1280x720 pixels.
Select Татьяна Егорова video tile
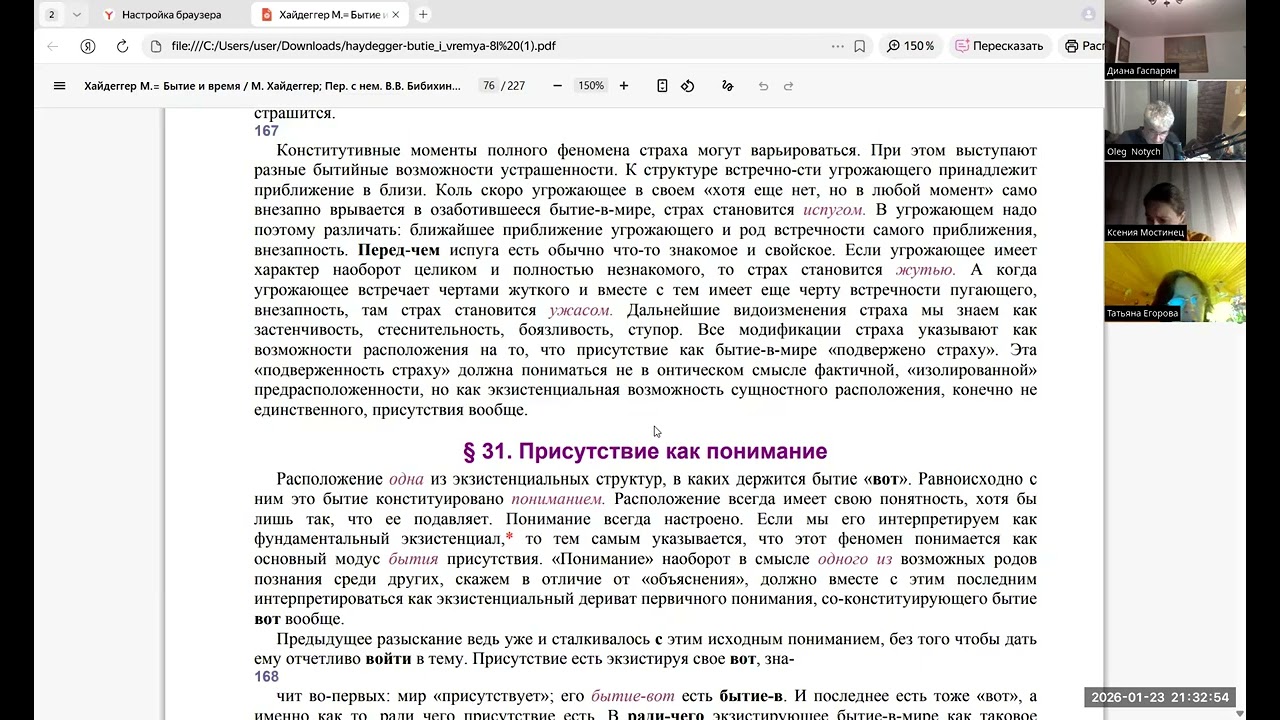[1175, 282]
